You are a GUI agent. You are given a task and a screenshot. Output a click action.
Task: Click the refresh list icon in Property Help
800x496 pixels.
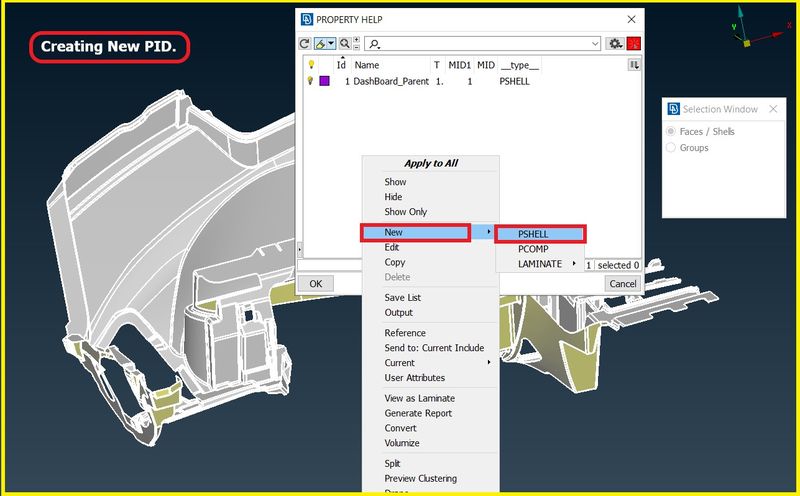click(x=305, y=44)
